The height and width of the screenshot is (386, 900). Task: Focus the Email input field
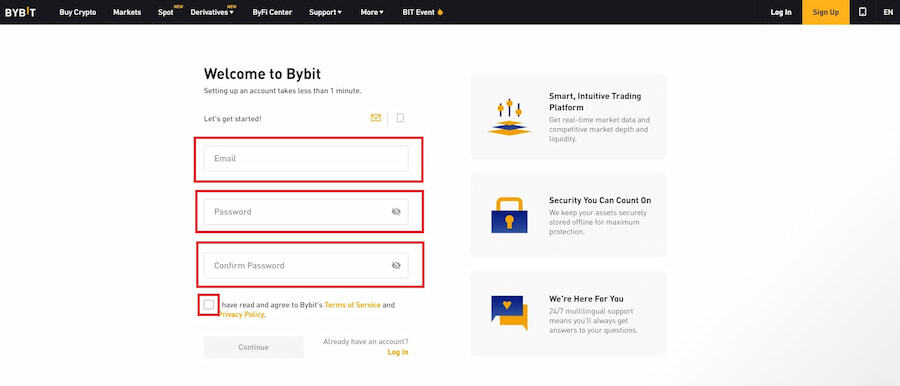tap(306, 158)
